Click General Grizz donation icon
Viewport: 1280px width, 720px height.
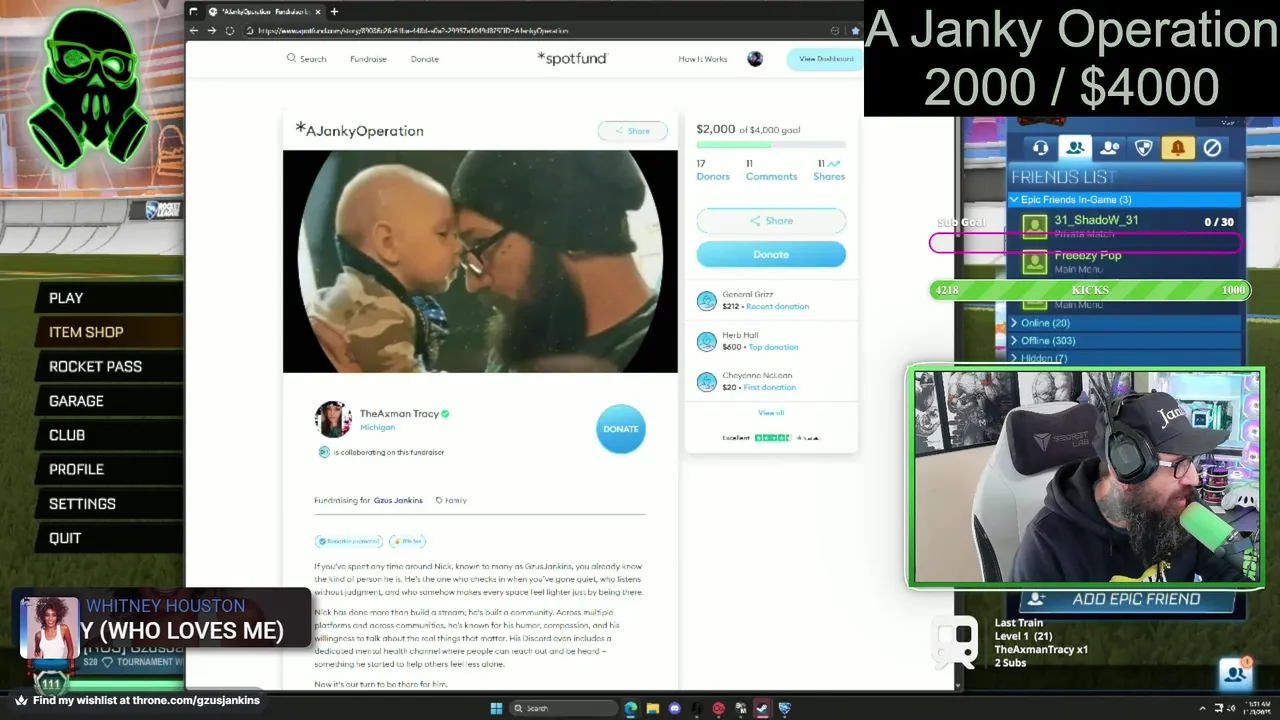pos(707,300)
